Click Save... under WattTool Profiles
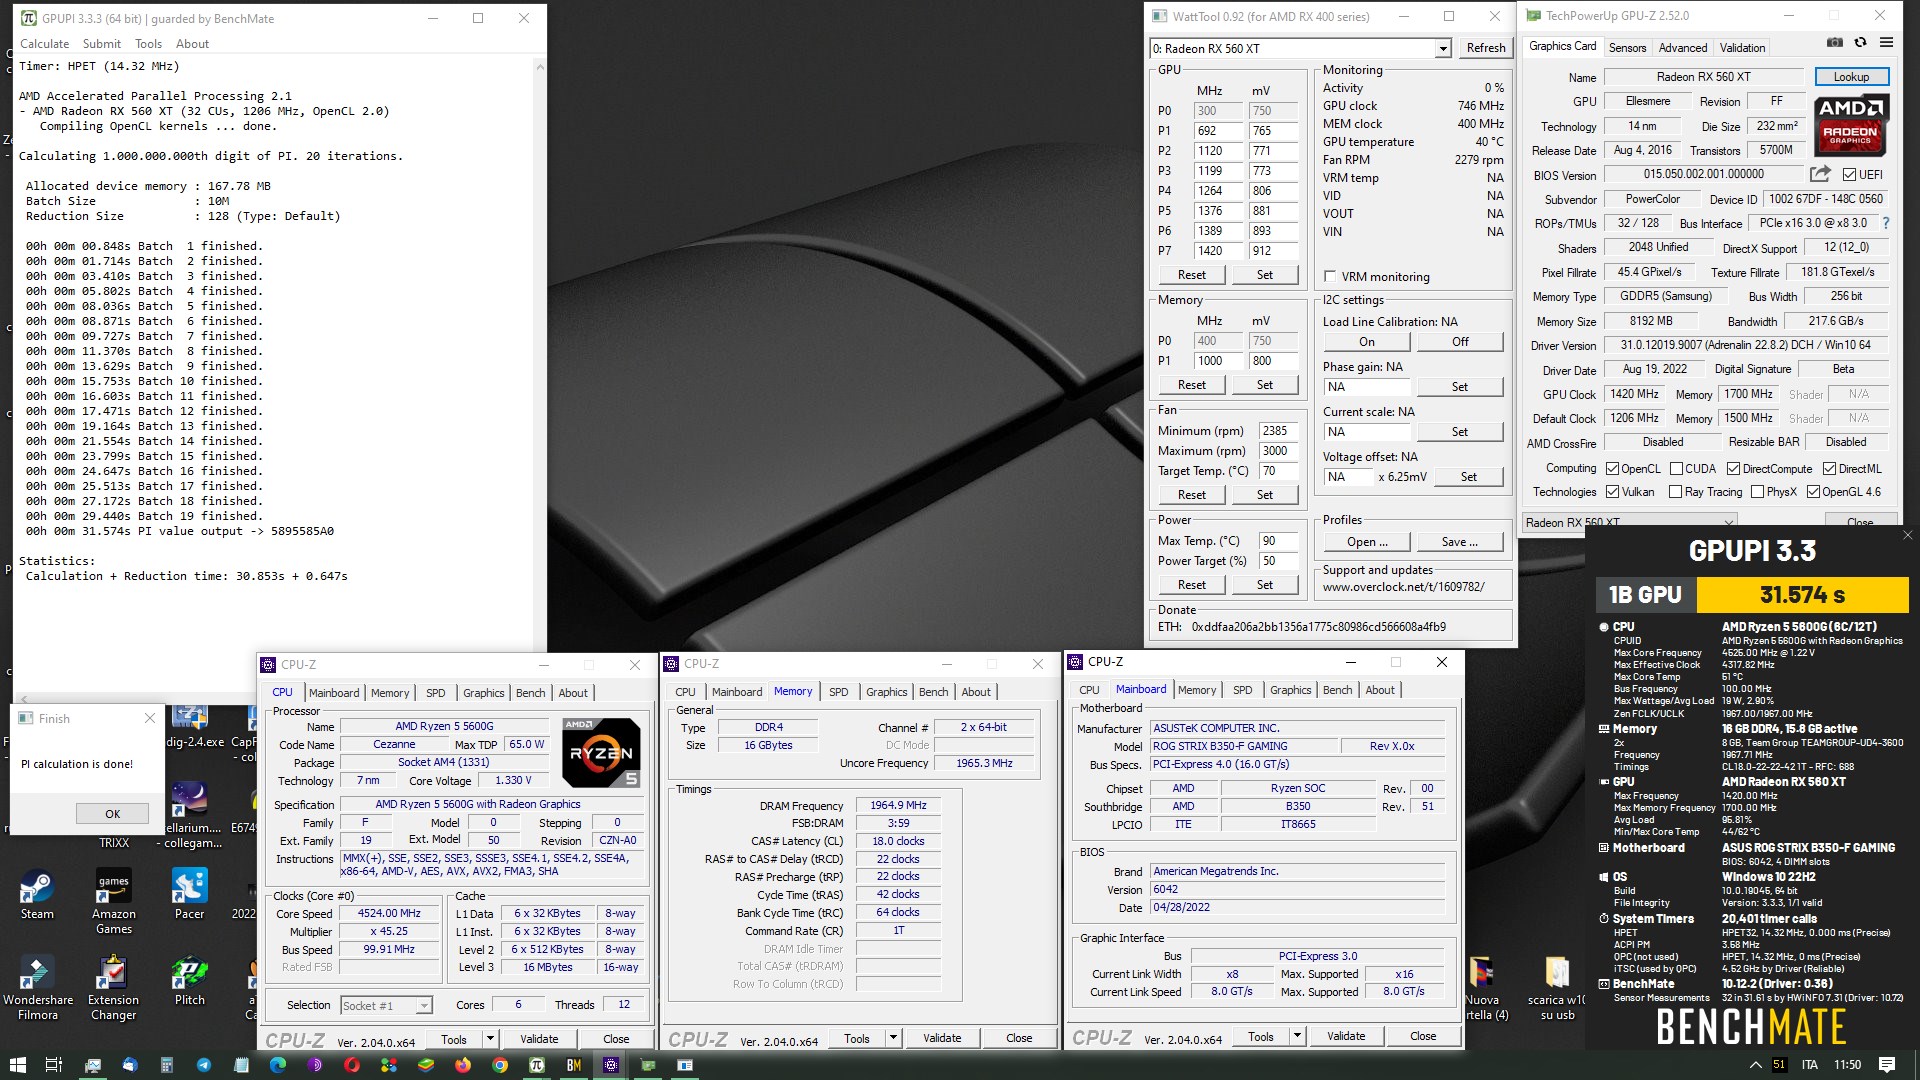The width and height of the screenshot is (1920, 1080). pyautogui.click(x=1459, y=541)
